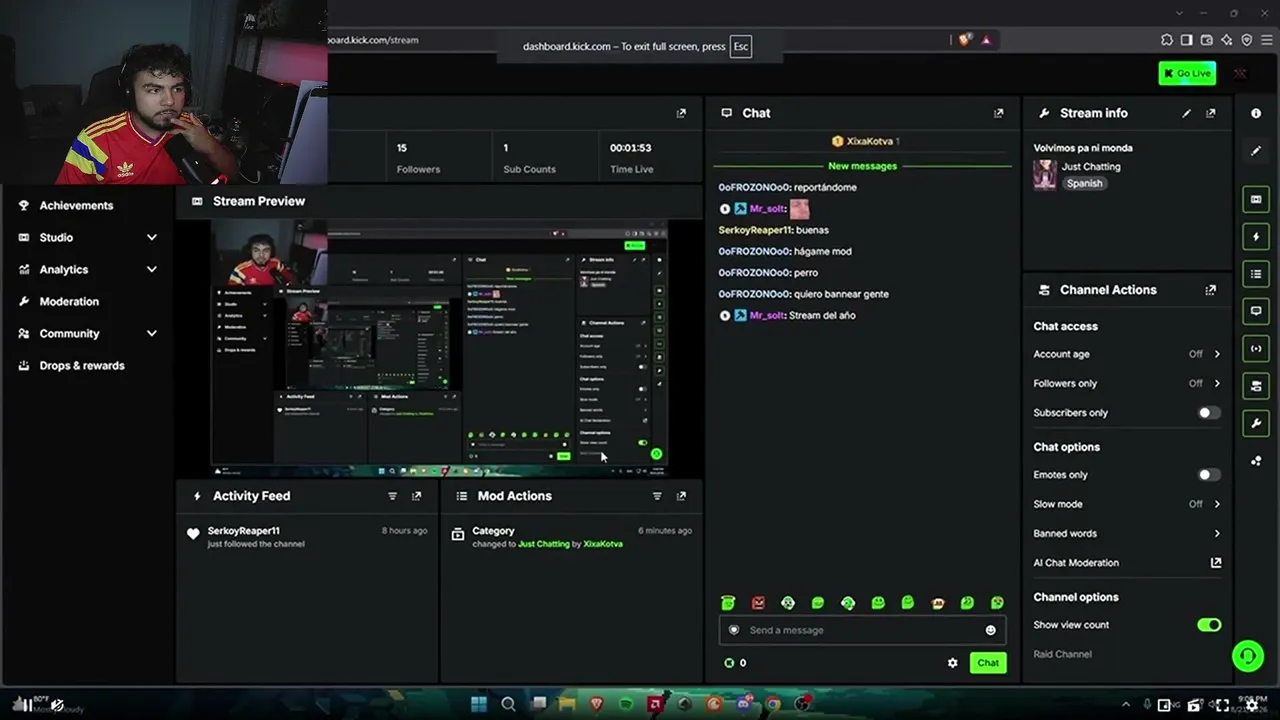Toggle the list panel icon in right toolbar
The image size is (1280, 720).
[1256, 274]
